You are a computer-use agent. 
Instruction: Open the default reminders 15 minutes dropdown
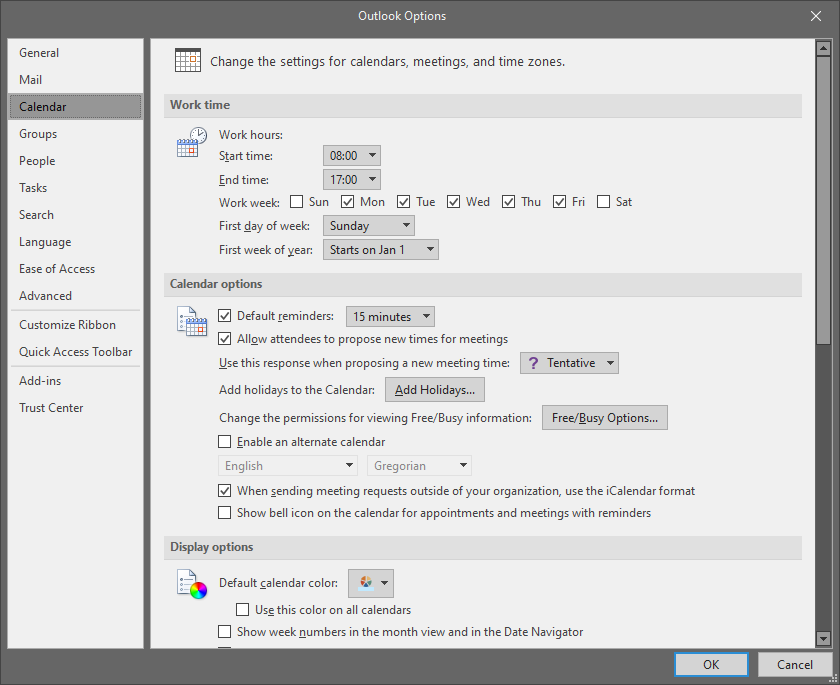[390, 317]
